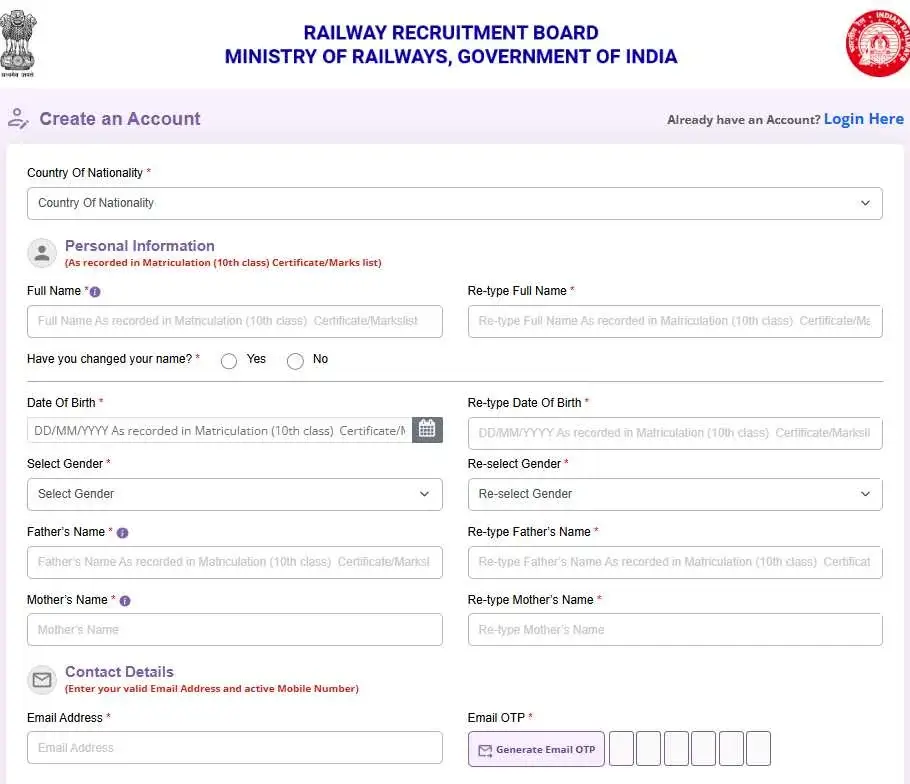910x784 pixels.
Task: Click the first Email OTP digit box
Action: click(621, 749)
